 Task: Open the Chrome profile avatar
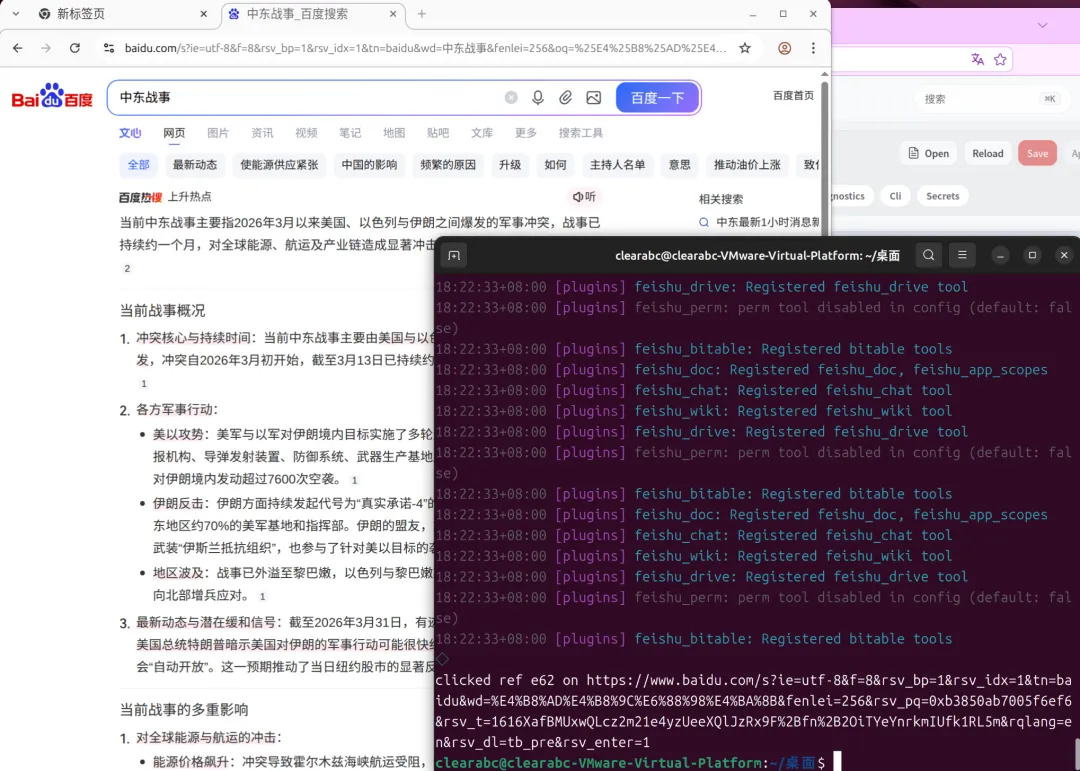click(x=785, y=48)
